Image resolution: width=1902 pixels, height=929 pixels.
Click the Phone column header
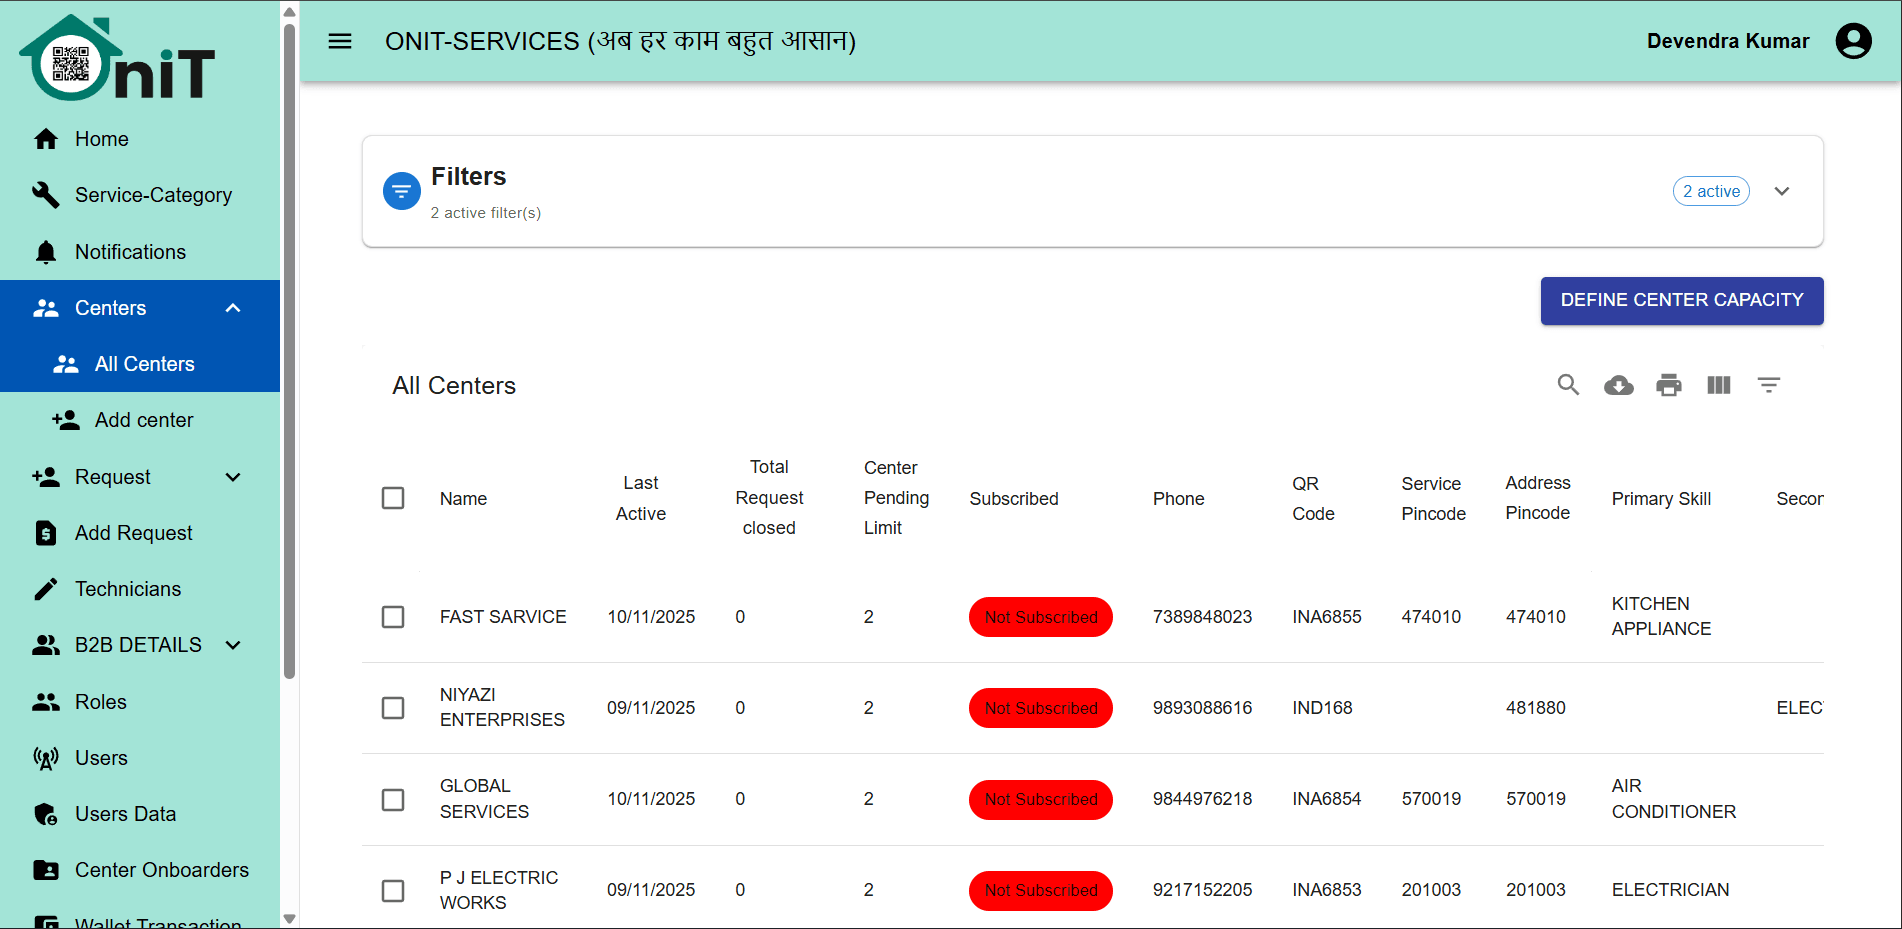click(1178, 498)
